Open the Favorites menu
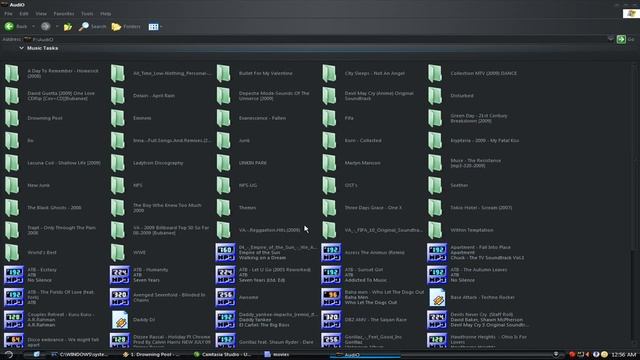 click(x=64, y=13)
